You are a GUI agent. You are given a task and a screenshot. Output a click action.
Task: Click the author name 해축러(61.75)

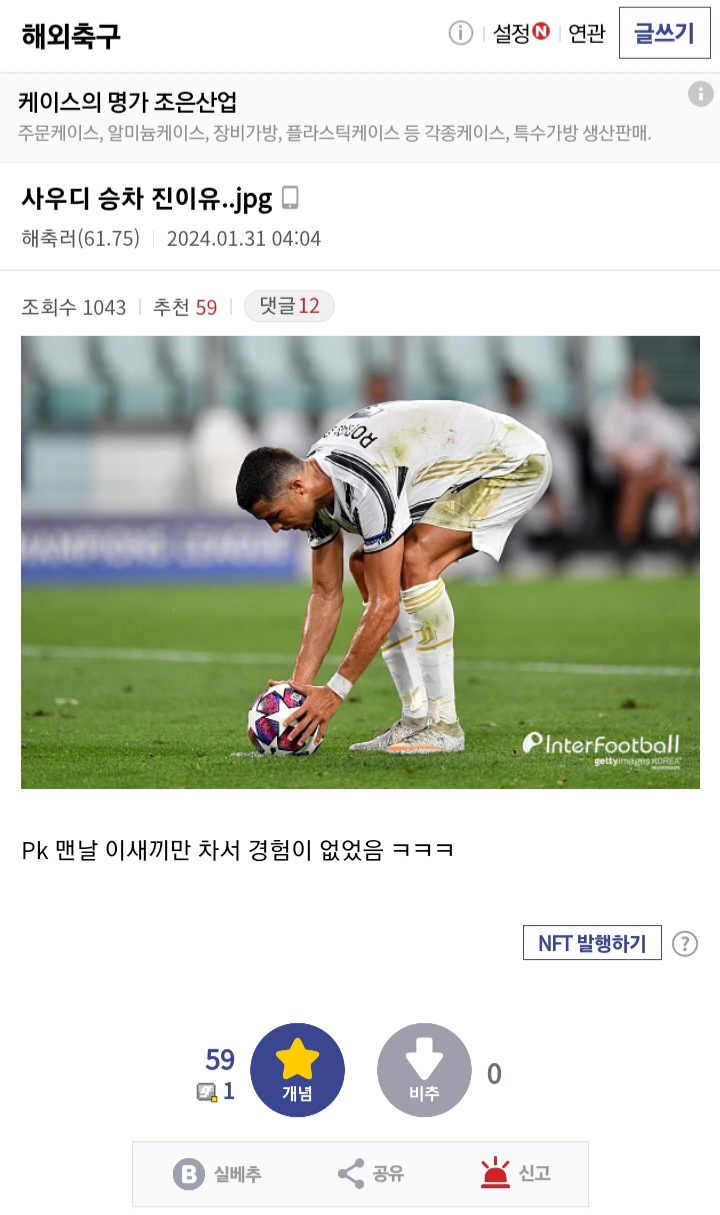(80, 239)
